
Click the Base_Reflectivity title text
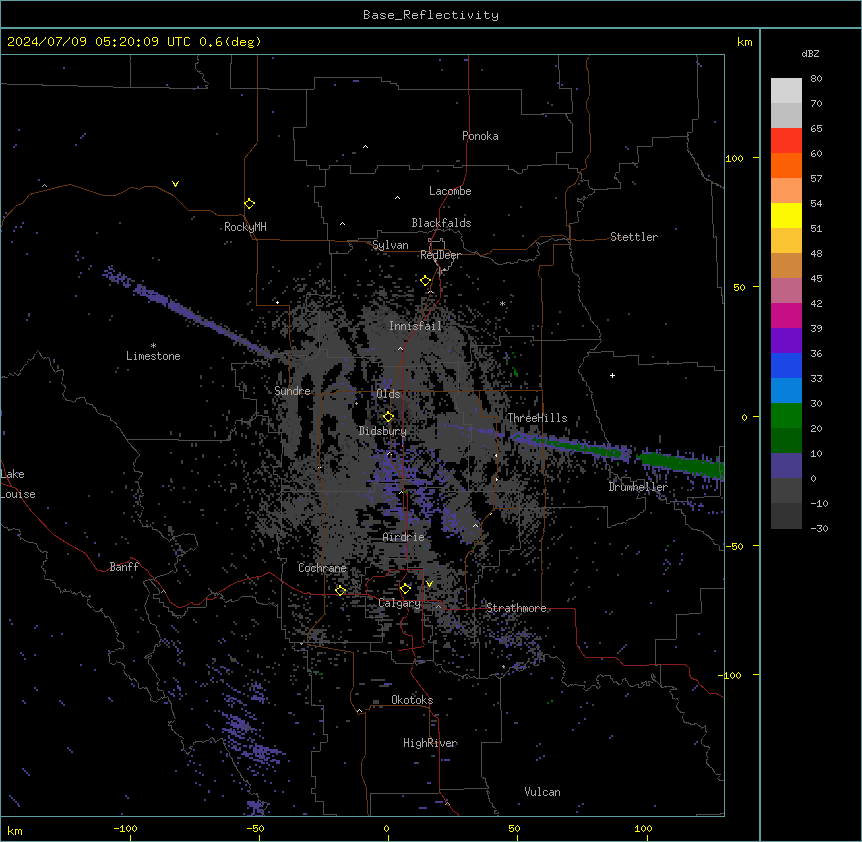(431, 15)
